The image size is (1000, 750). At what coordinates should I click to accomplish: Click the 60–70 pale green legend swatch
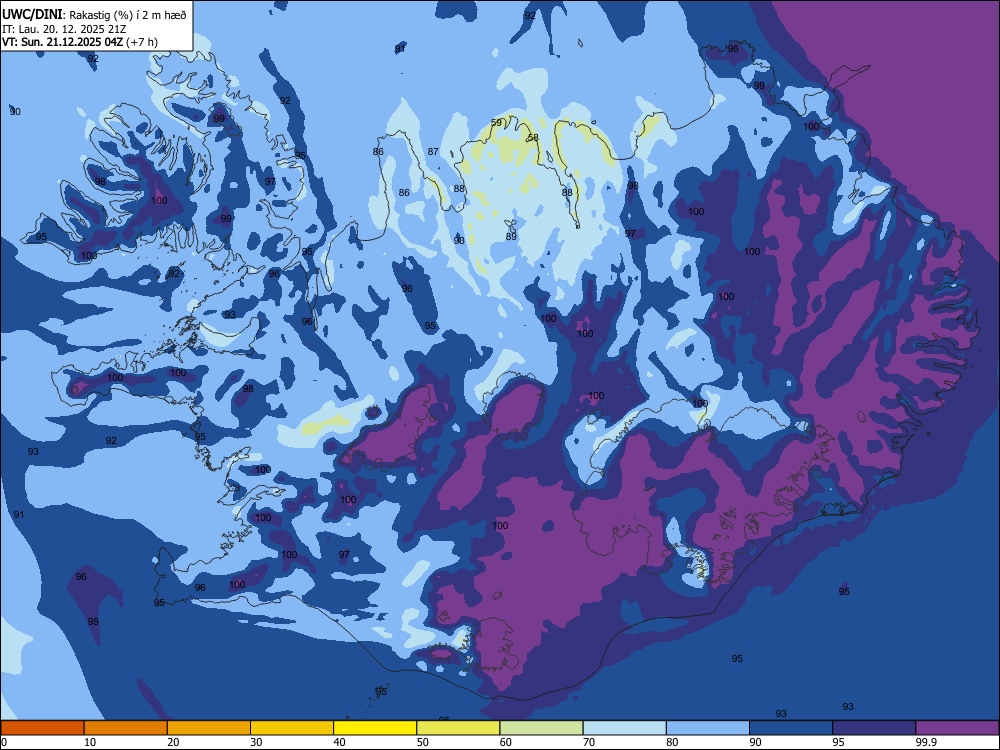[x=541, y=728]
